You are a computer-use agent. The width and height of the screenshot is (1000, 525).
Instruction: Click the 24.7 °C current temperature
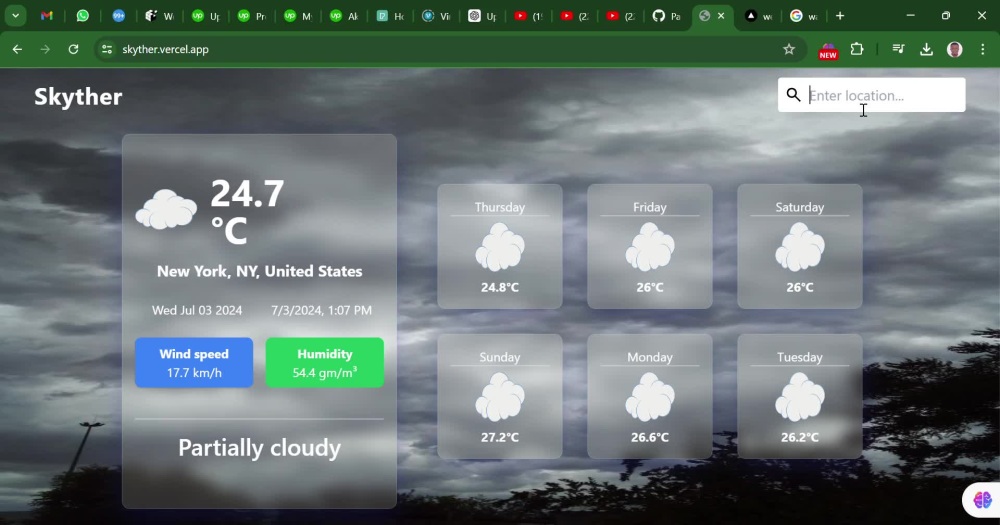click(247, 211)
